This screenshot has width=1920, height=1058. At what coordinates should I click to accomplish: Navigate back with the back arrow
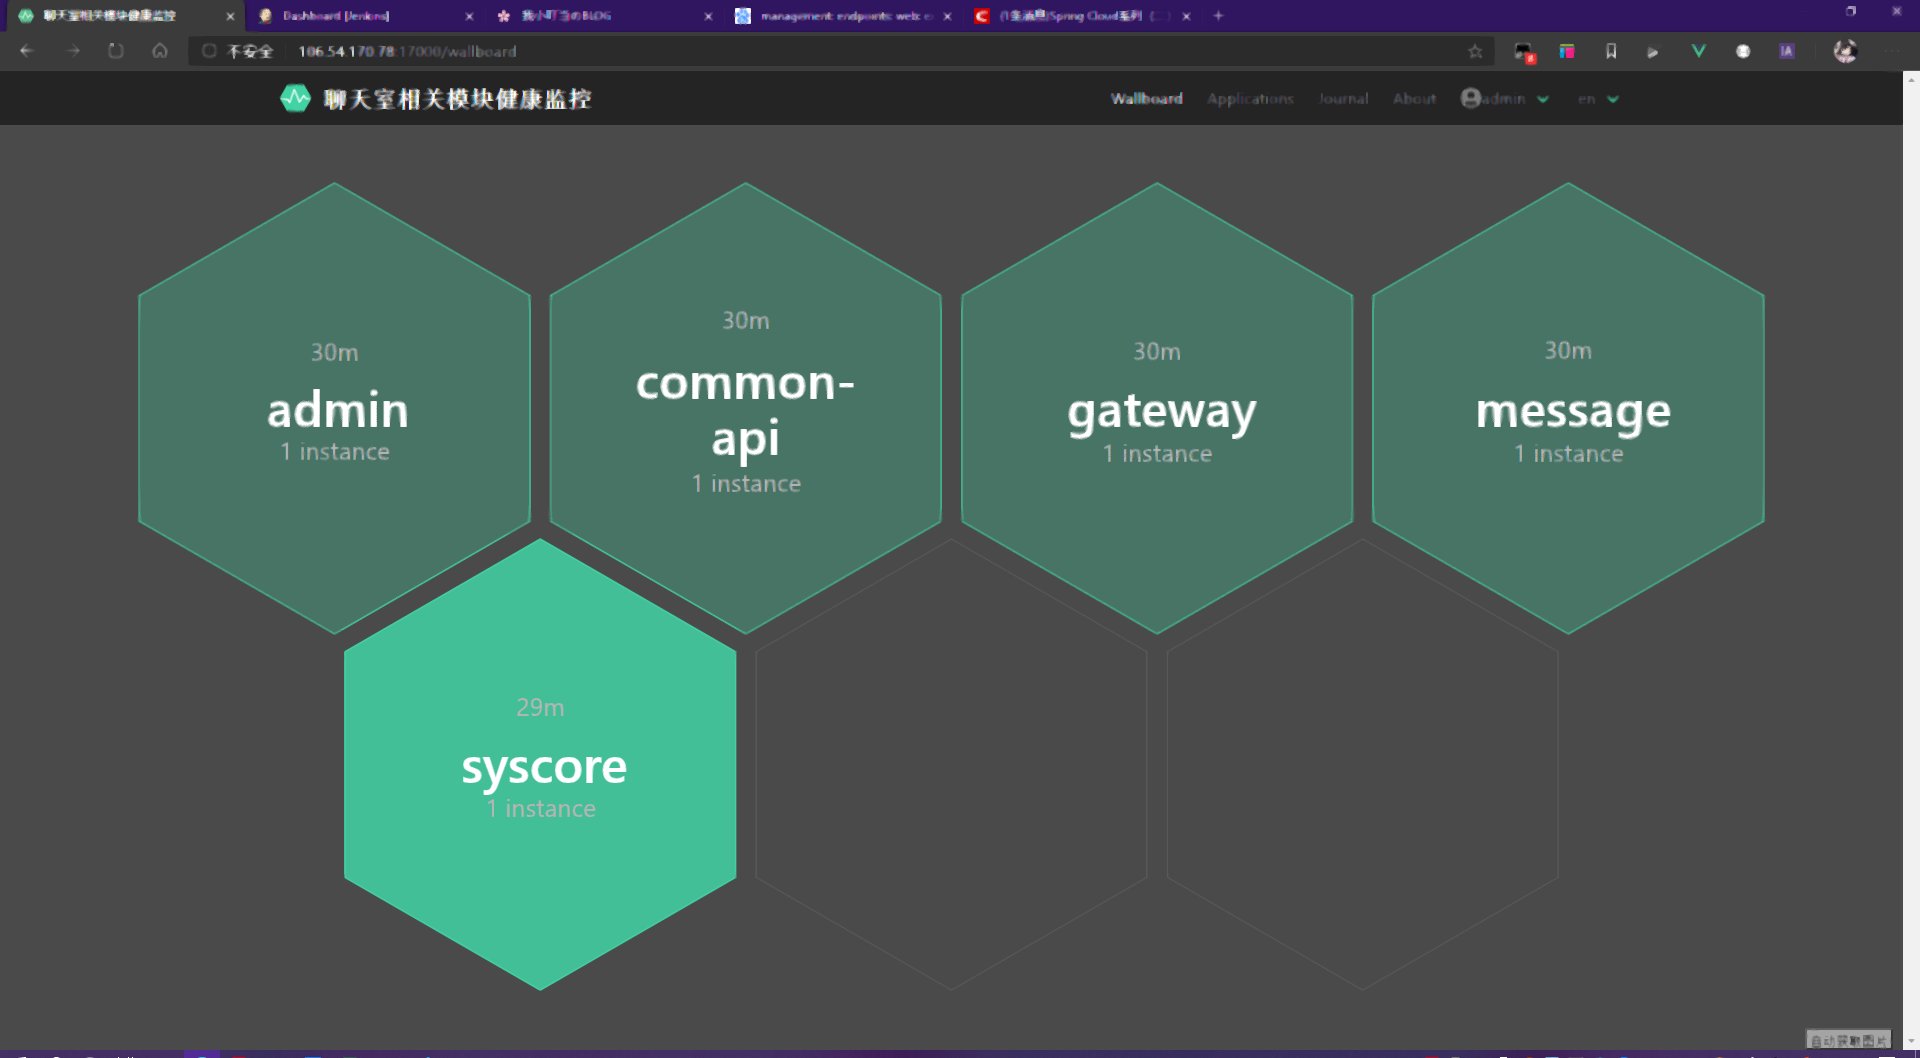(x=27, y=51)
